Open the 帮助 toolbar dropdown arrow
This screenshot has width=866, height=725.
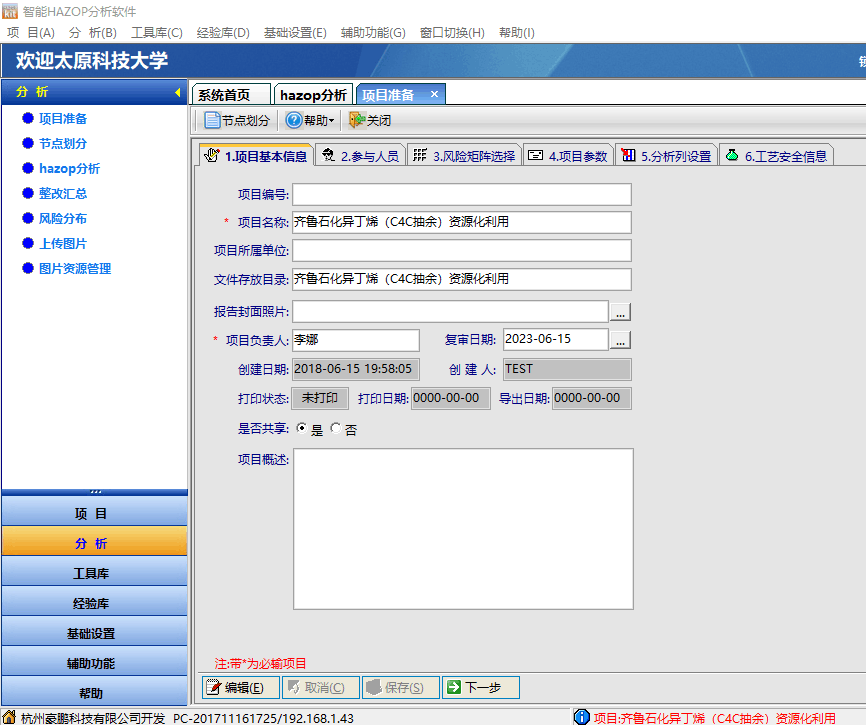(x=331, y=120)
